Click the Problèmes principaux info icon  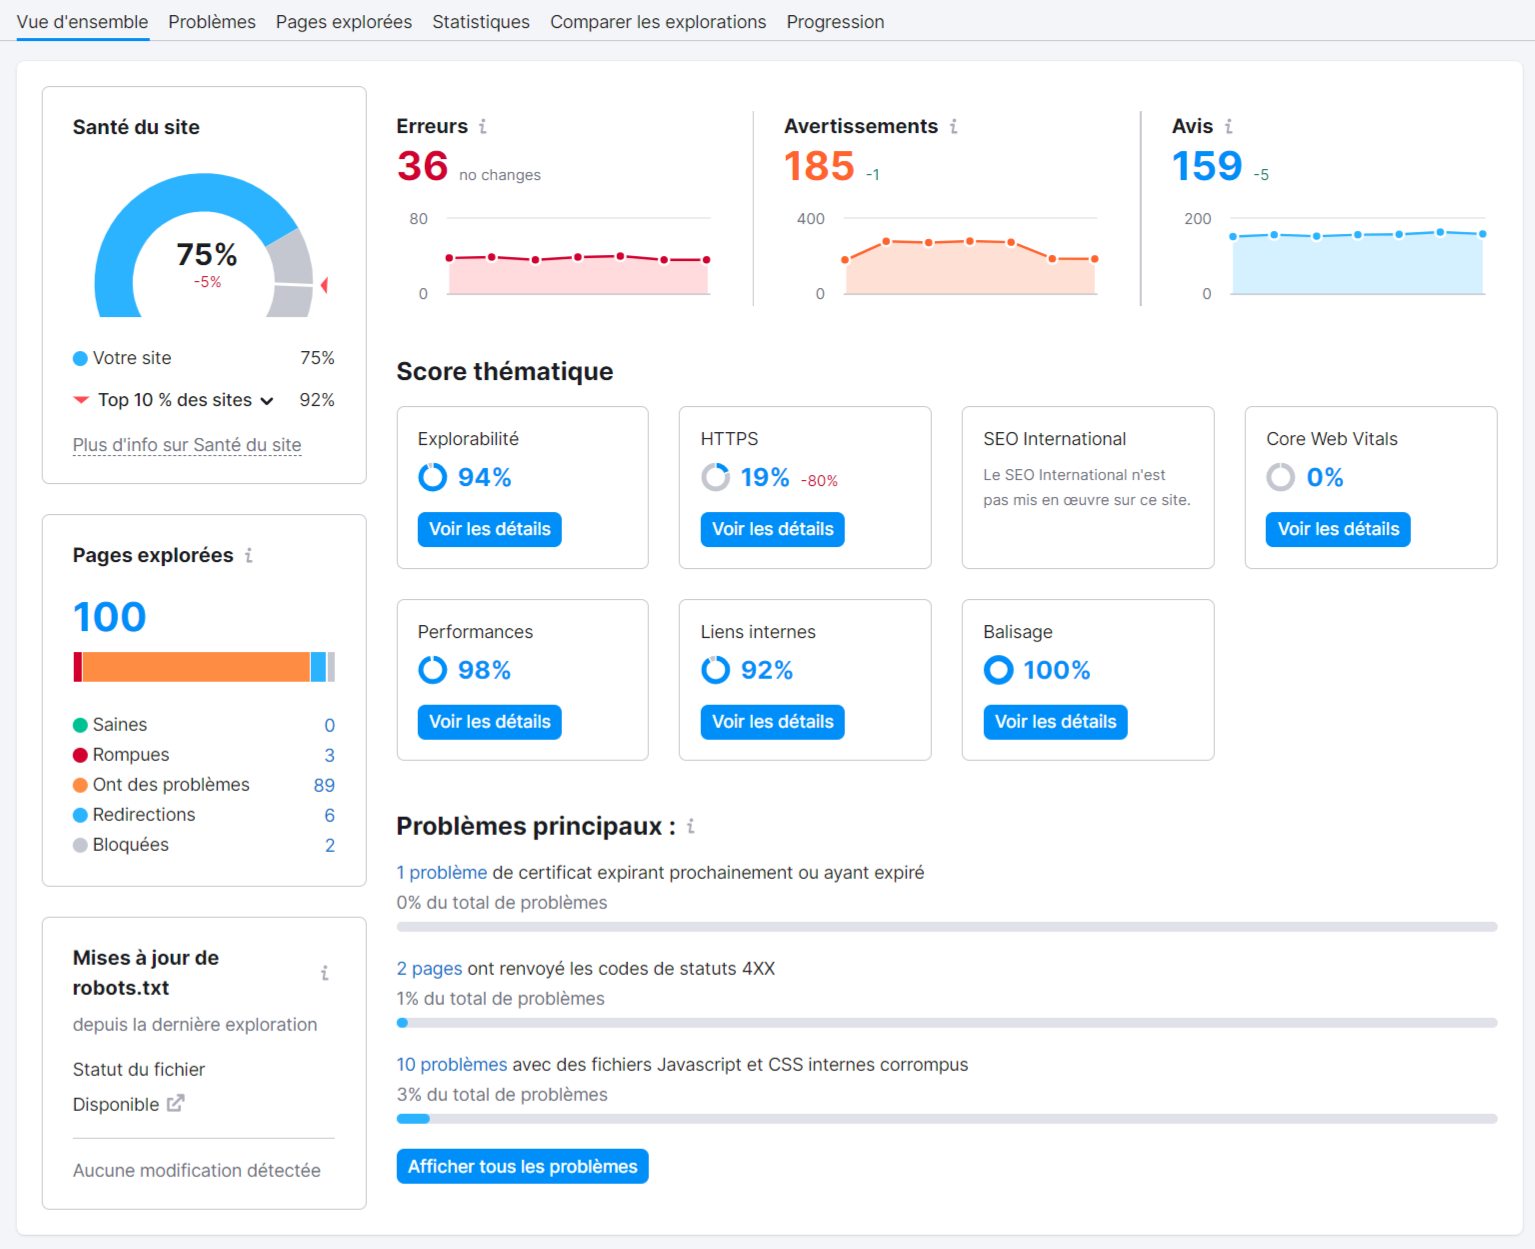(690, 827)
